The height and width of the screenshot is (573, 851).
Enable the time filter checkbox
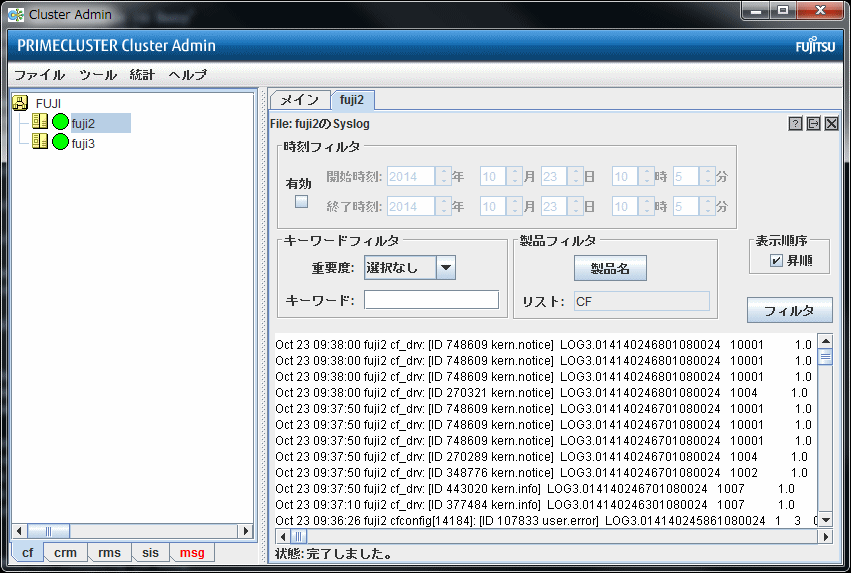(301, 202)
